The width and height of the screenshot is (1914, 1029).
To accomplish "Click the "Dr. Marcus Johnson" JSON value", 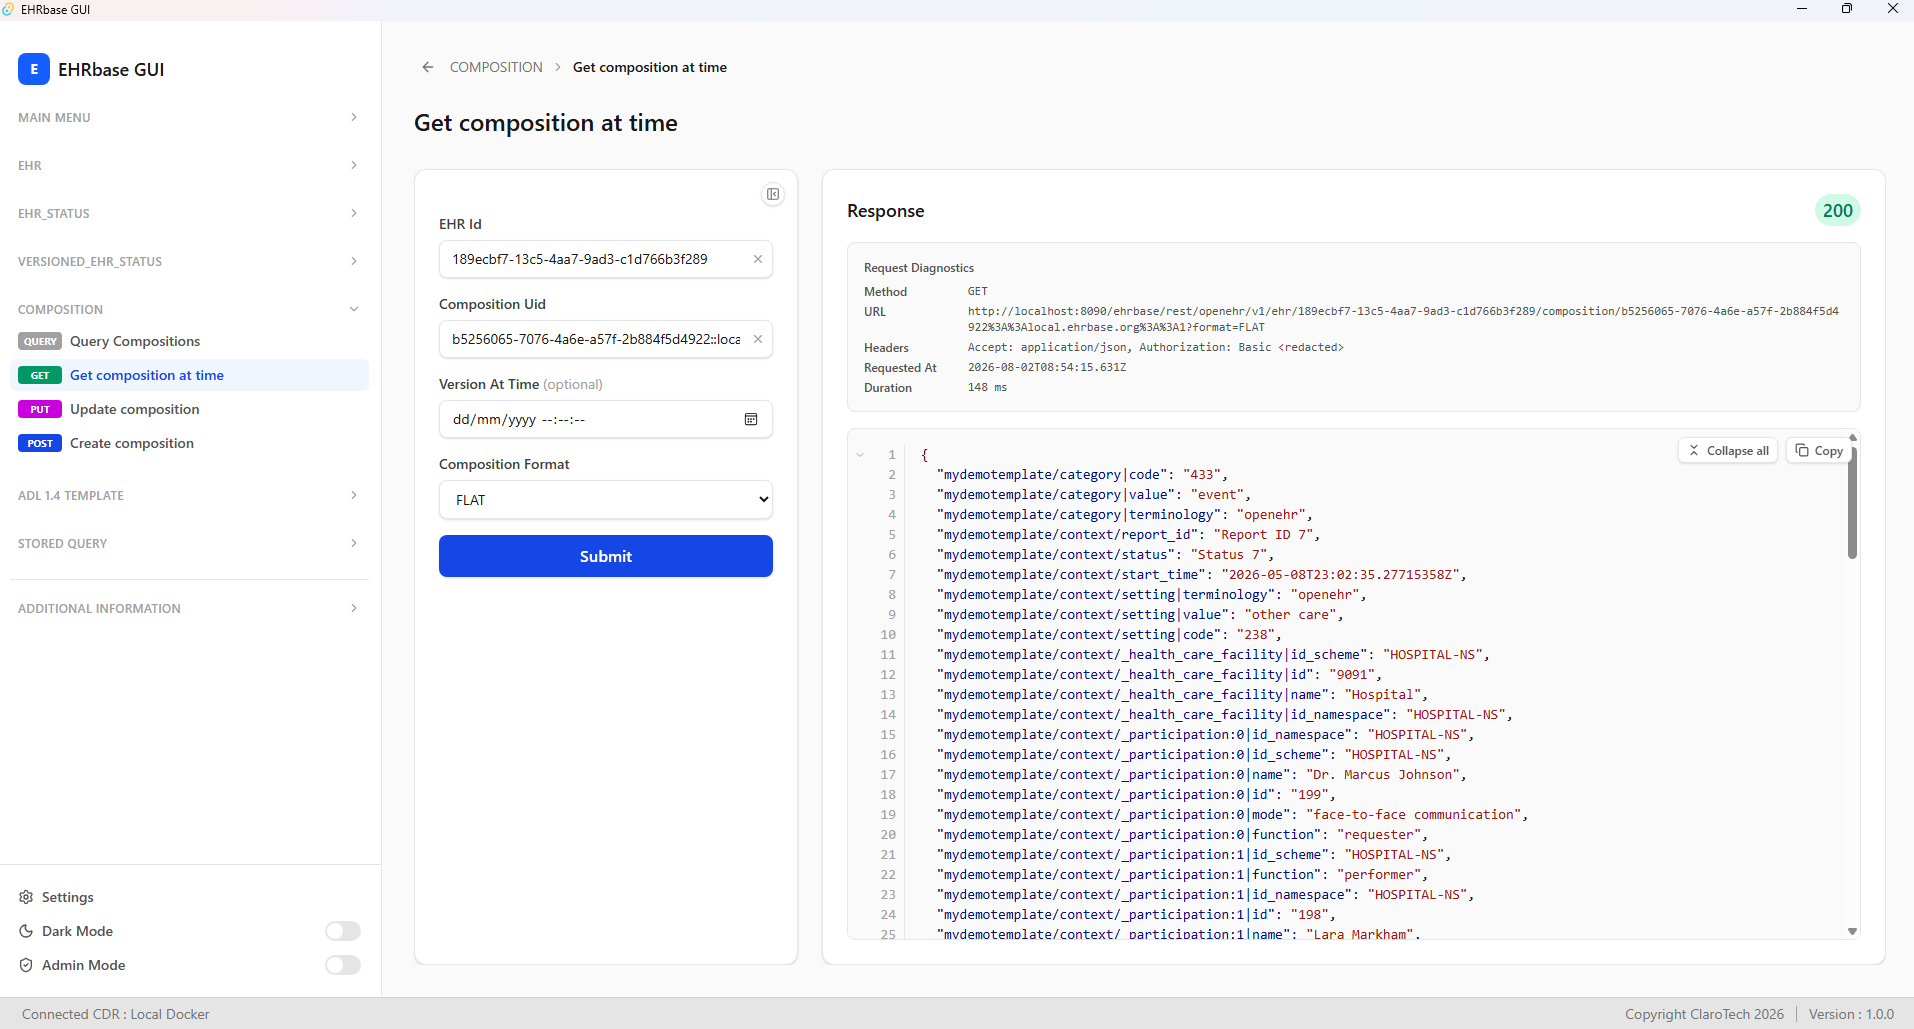I will [x=1386, y=775].
